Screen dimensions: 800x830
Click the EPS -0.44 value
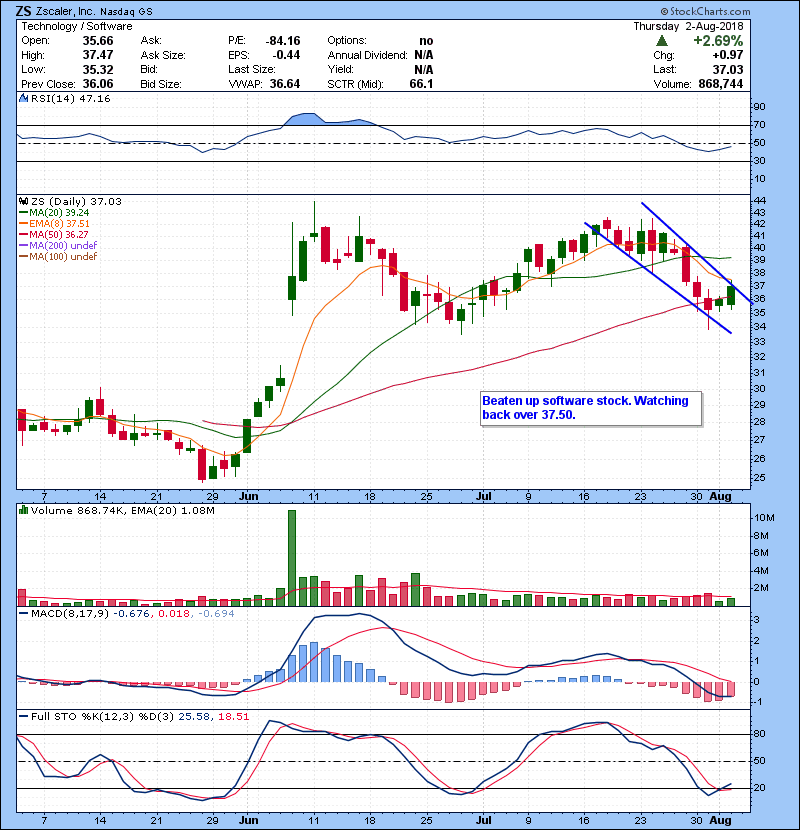pyautogui.click(x=286, y=55)
